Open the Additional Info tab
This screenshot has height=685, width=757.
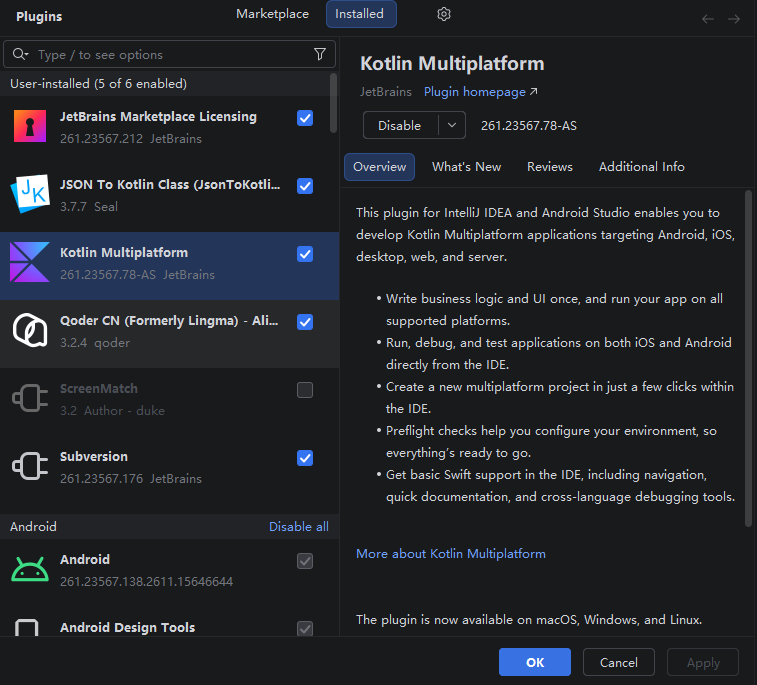click(x=642, y=167)
